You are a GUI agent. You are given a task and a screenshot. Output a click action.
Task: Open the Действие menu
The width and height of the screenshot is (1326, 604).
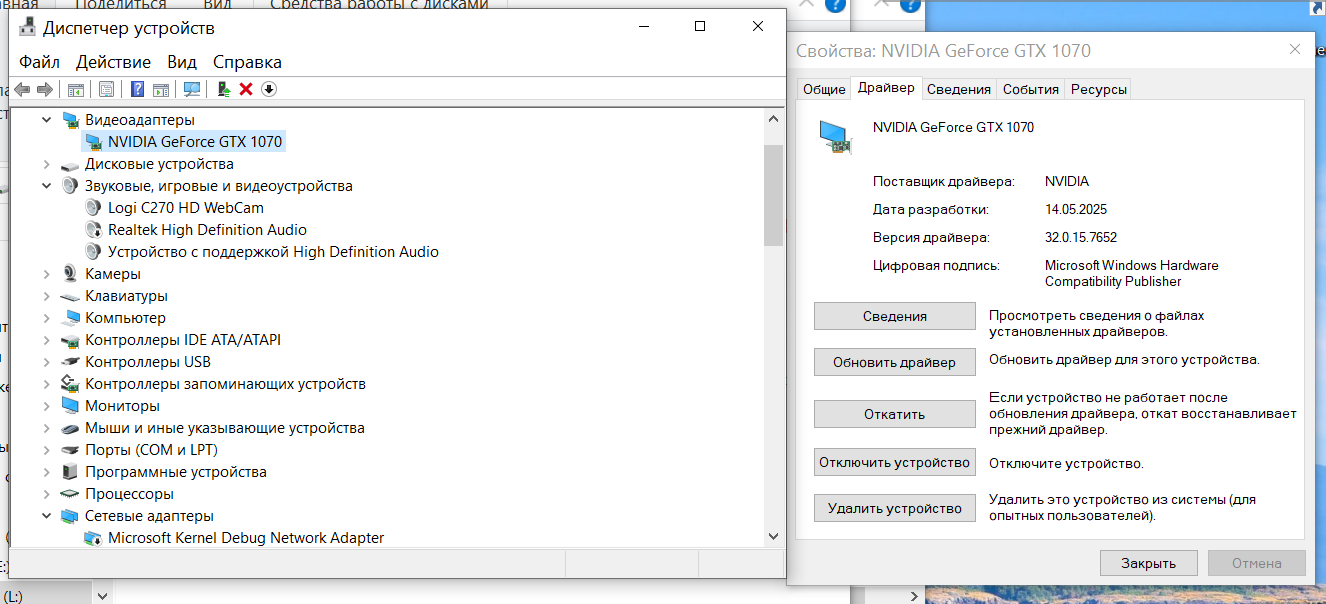(x=114, y=62)
